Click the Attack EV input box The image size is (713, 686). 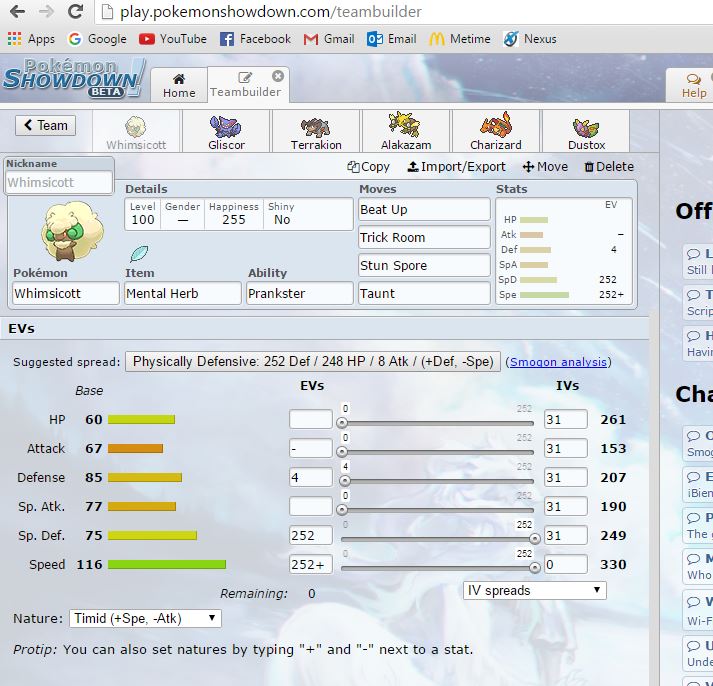(x=311, y=448)
